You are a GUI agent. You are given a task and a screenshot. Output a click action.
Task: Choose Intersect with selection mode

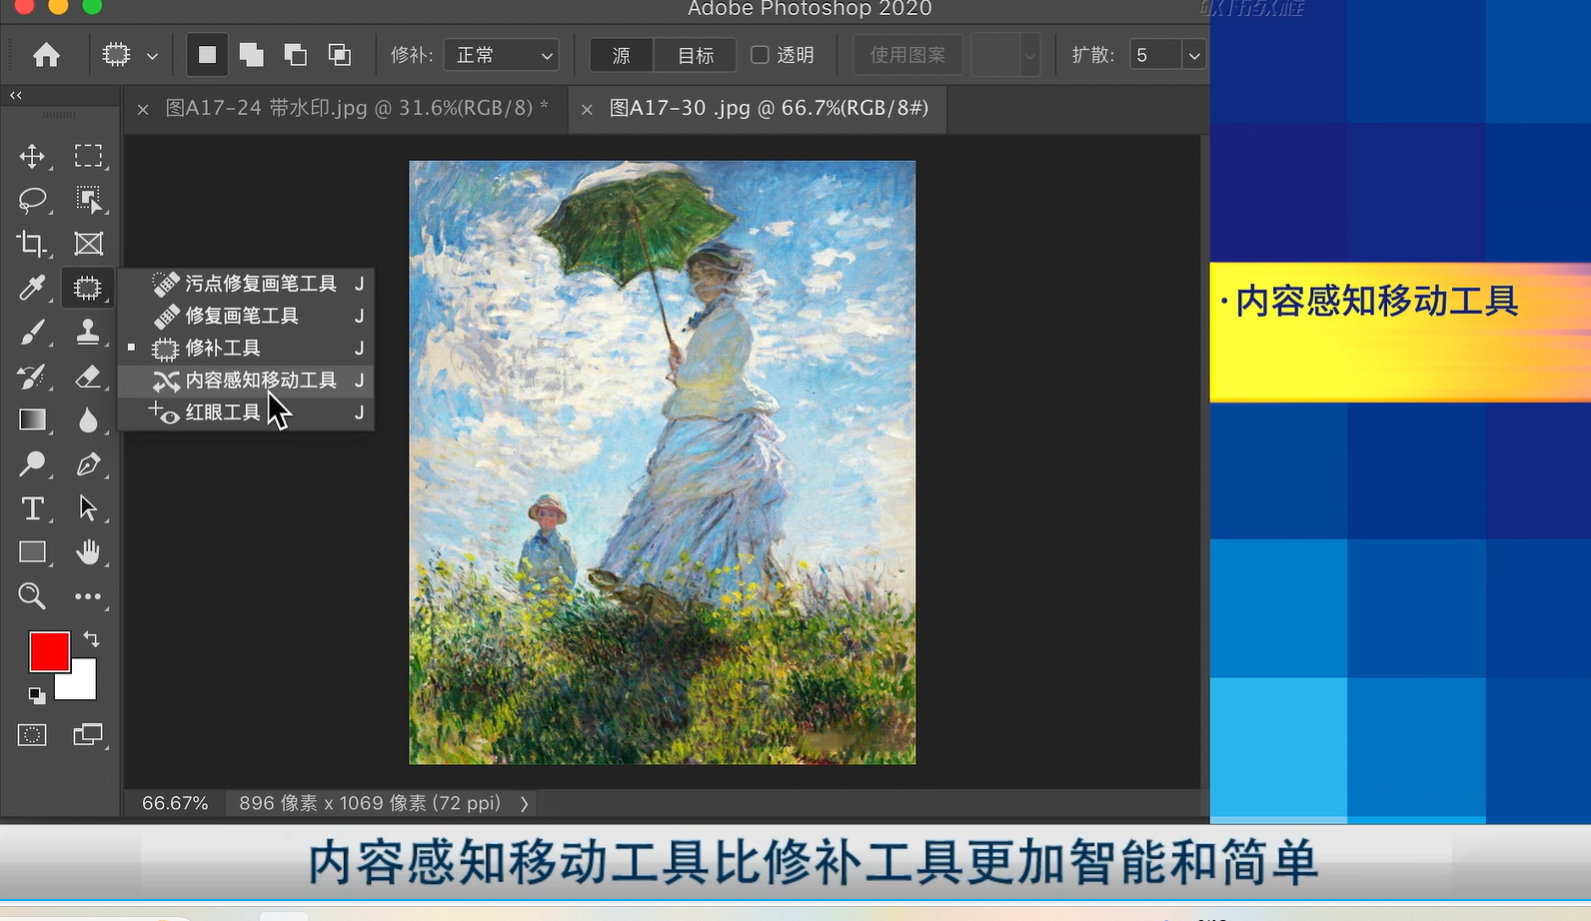pyautogui.click(x=339, y=55)
